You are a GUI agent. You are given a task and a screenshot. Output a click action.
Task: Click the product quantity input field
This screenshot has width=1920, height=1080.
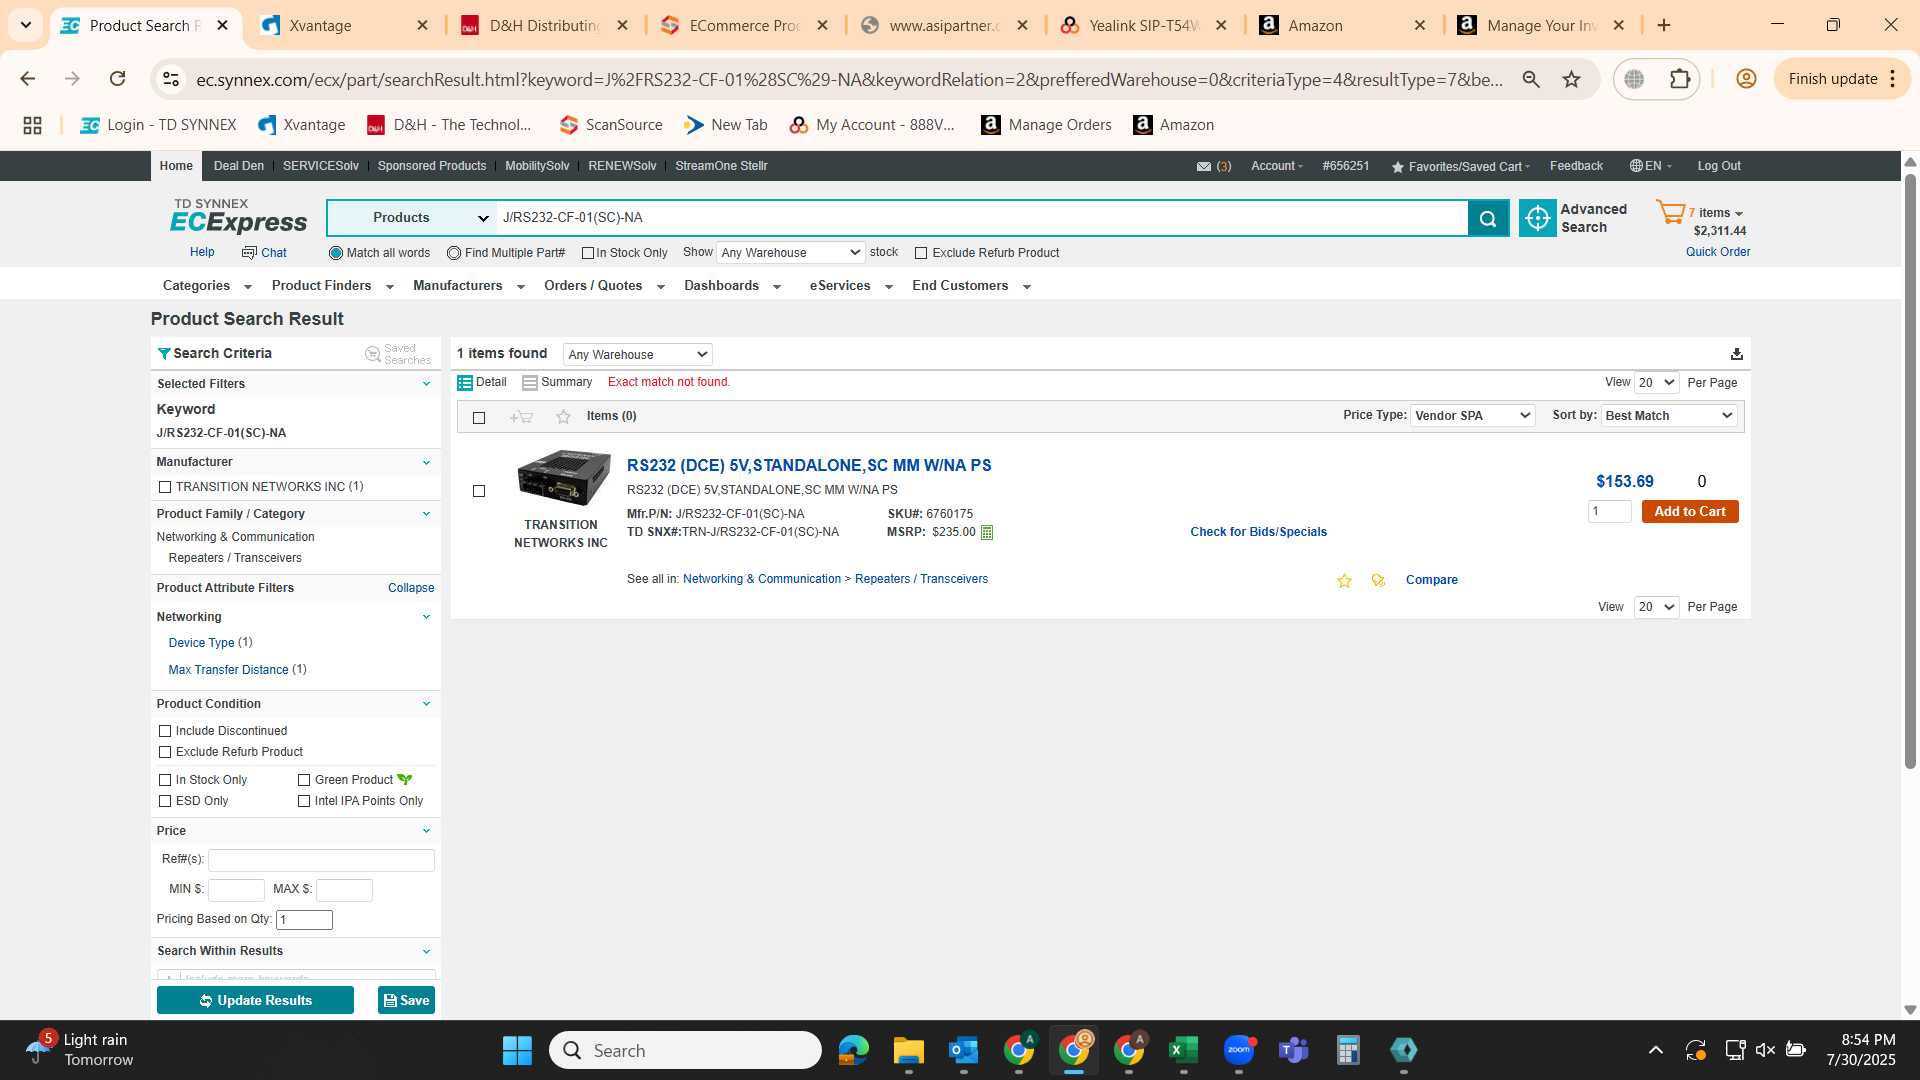tap(1610, 512)
